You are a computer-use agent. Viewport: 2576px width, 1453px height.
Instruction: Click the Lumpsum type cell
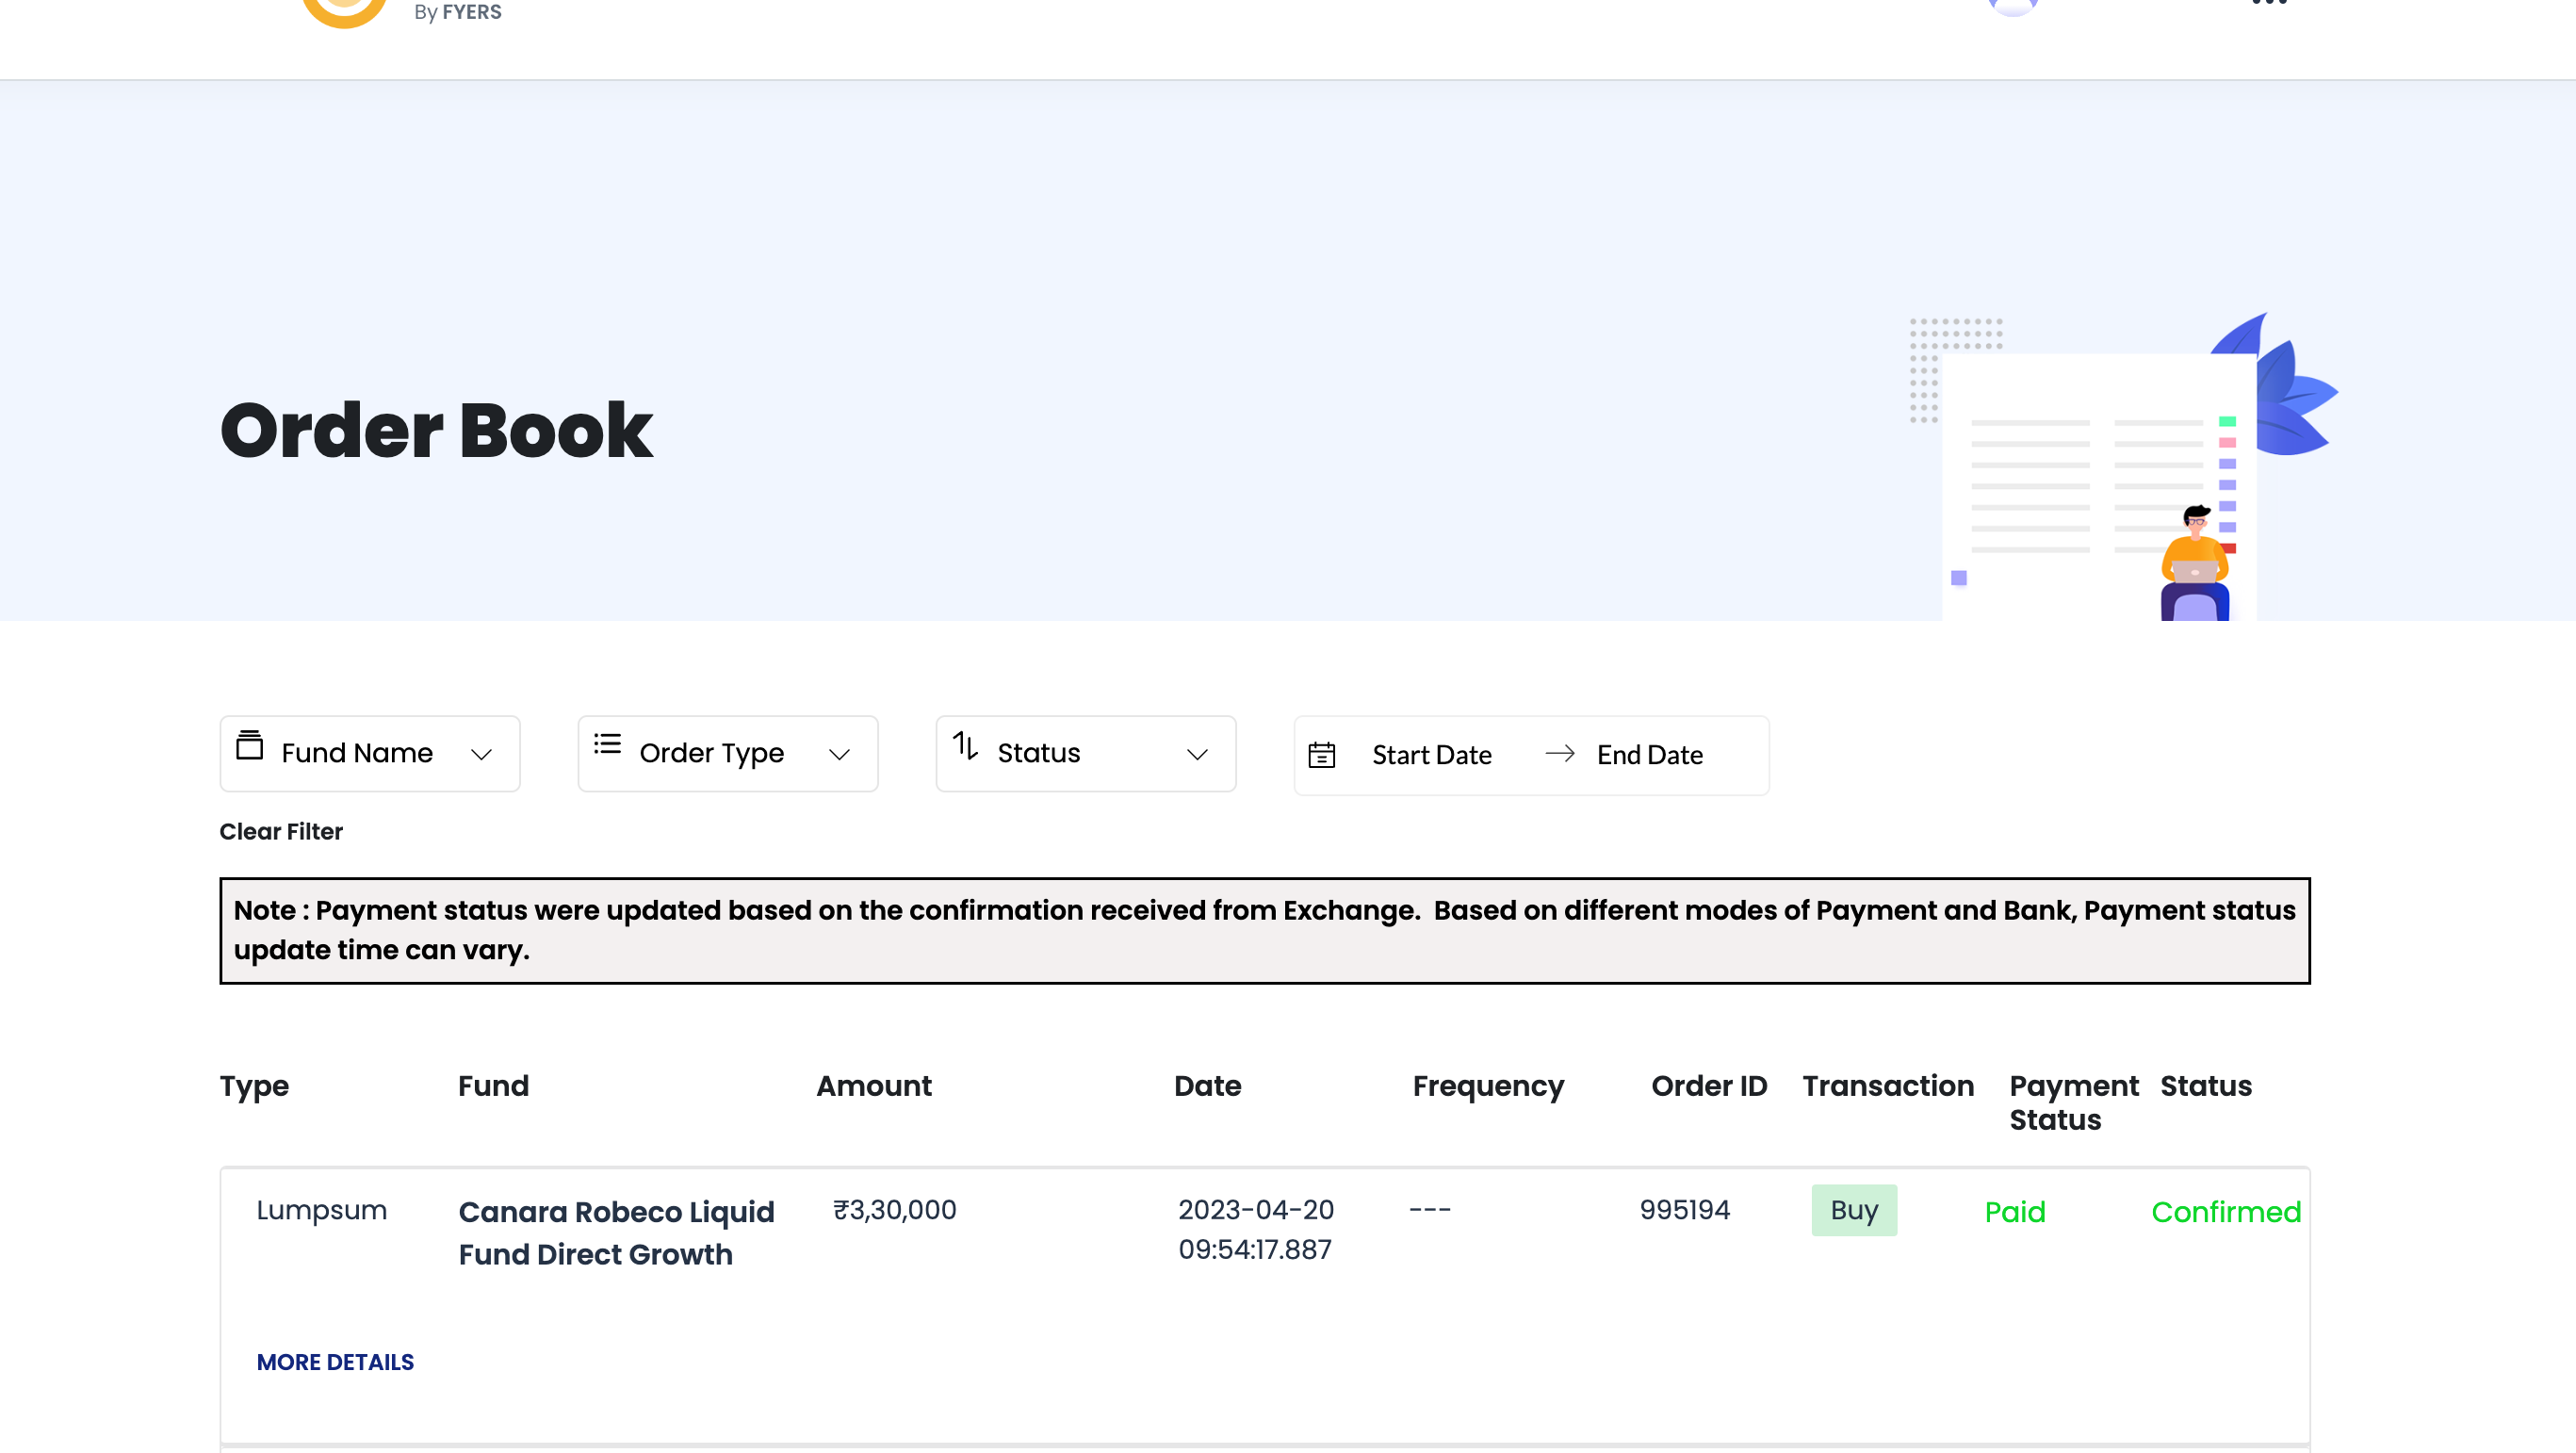322,1210
